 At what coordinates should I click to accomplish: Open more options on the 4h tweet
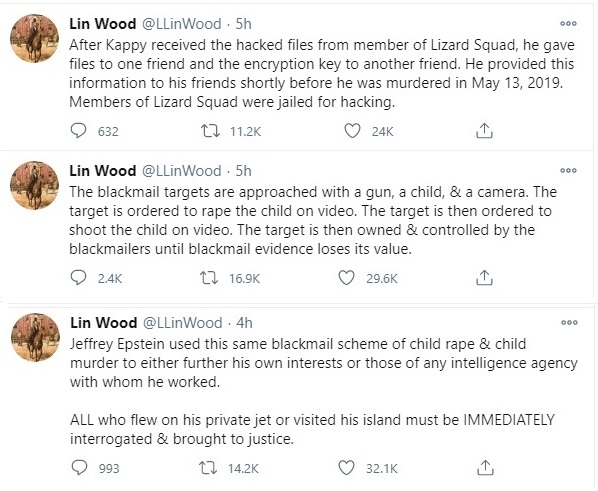click(569, 322)
